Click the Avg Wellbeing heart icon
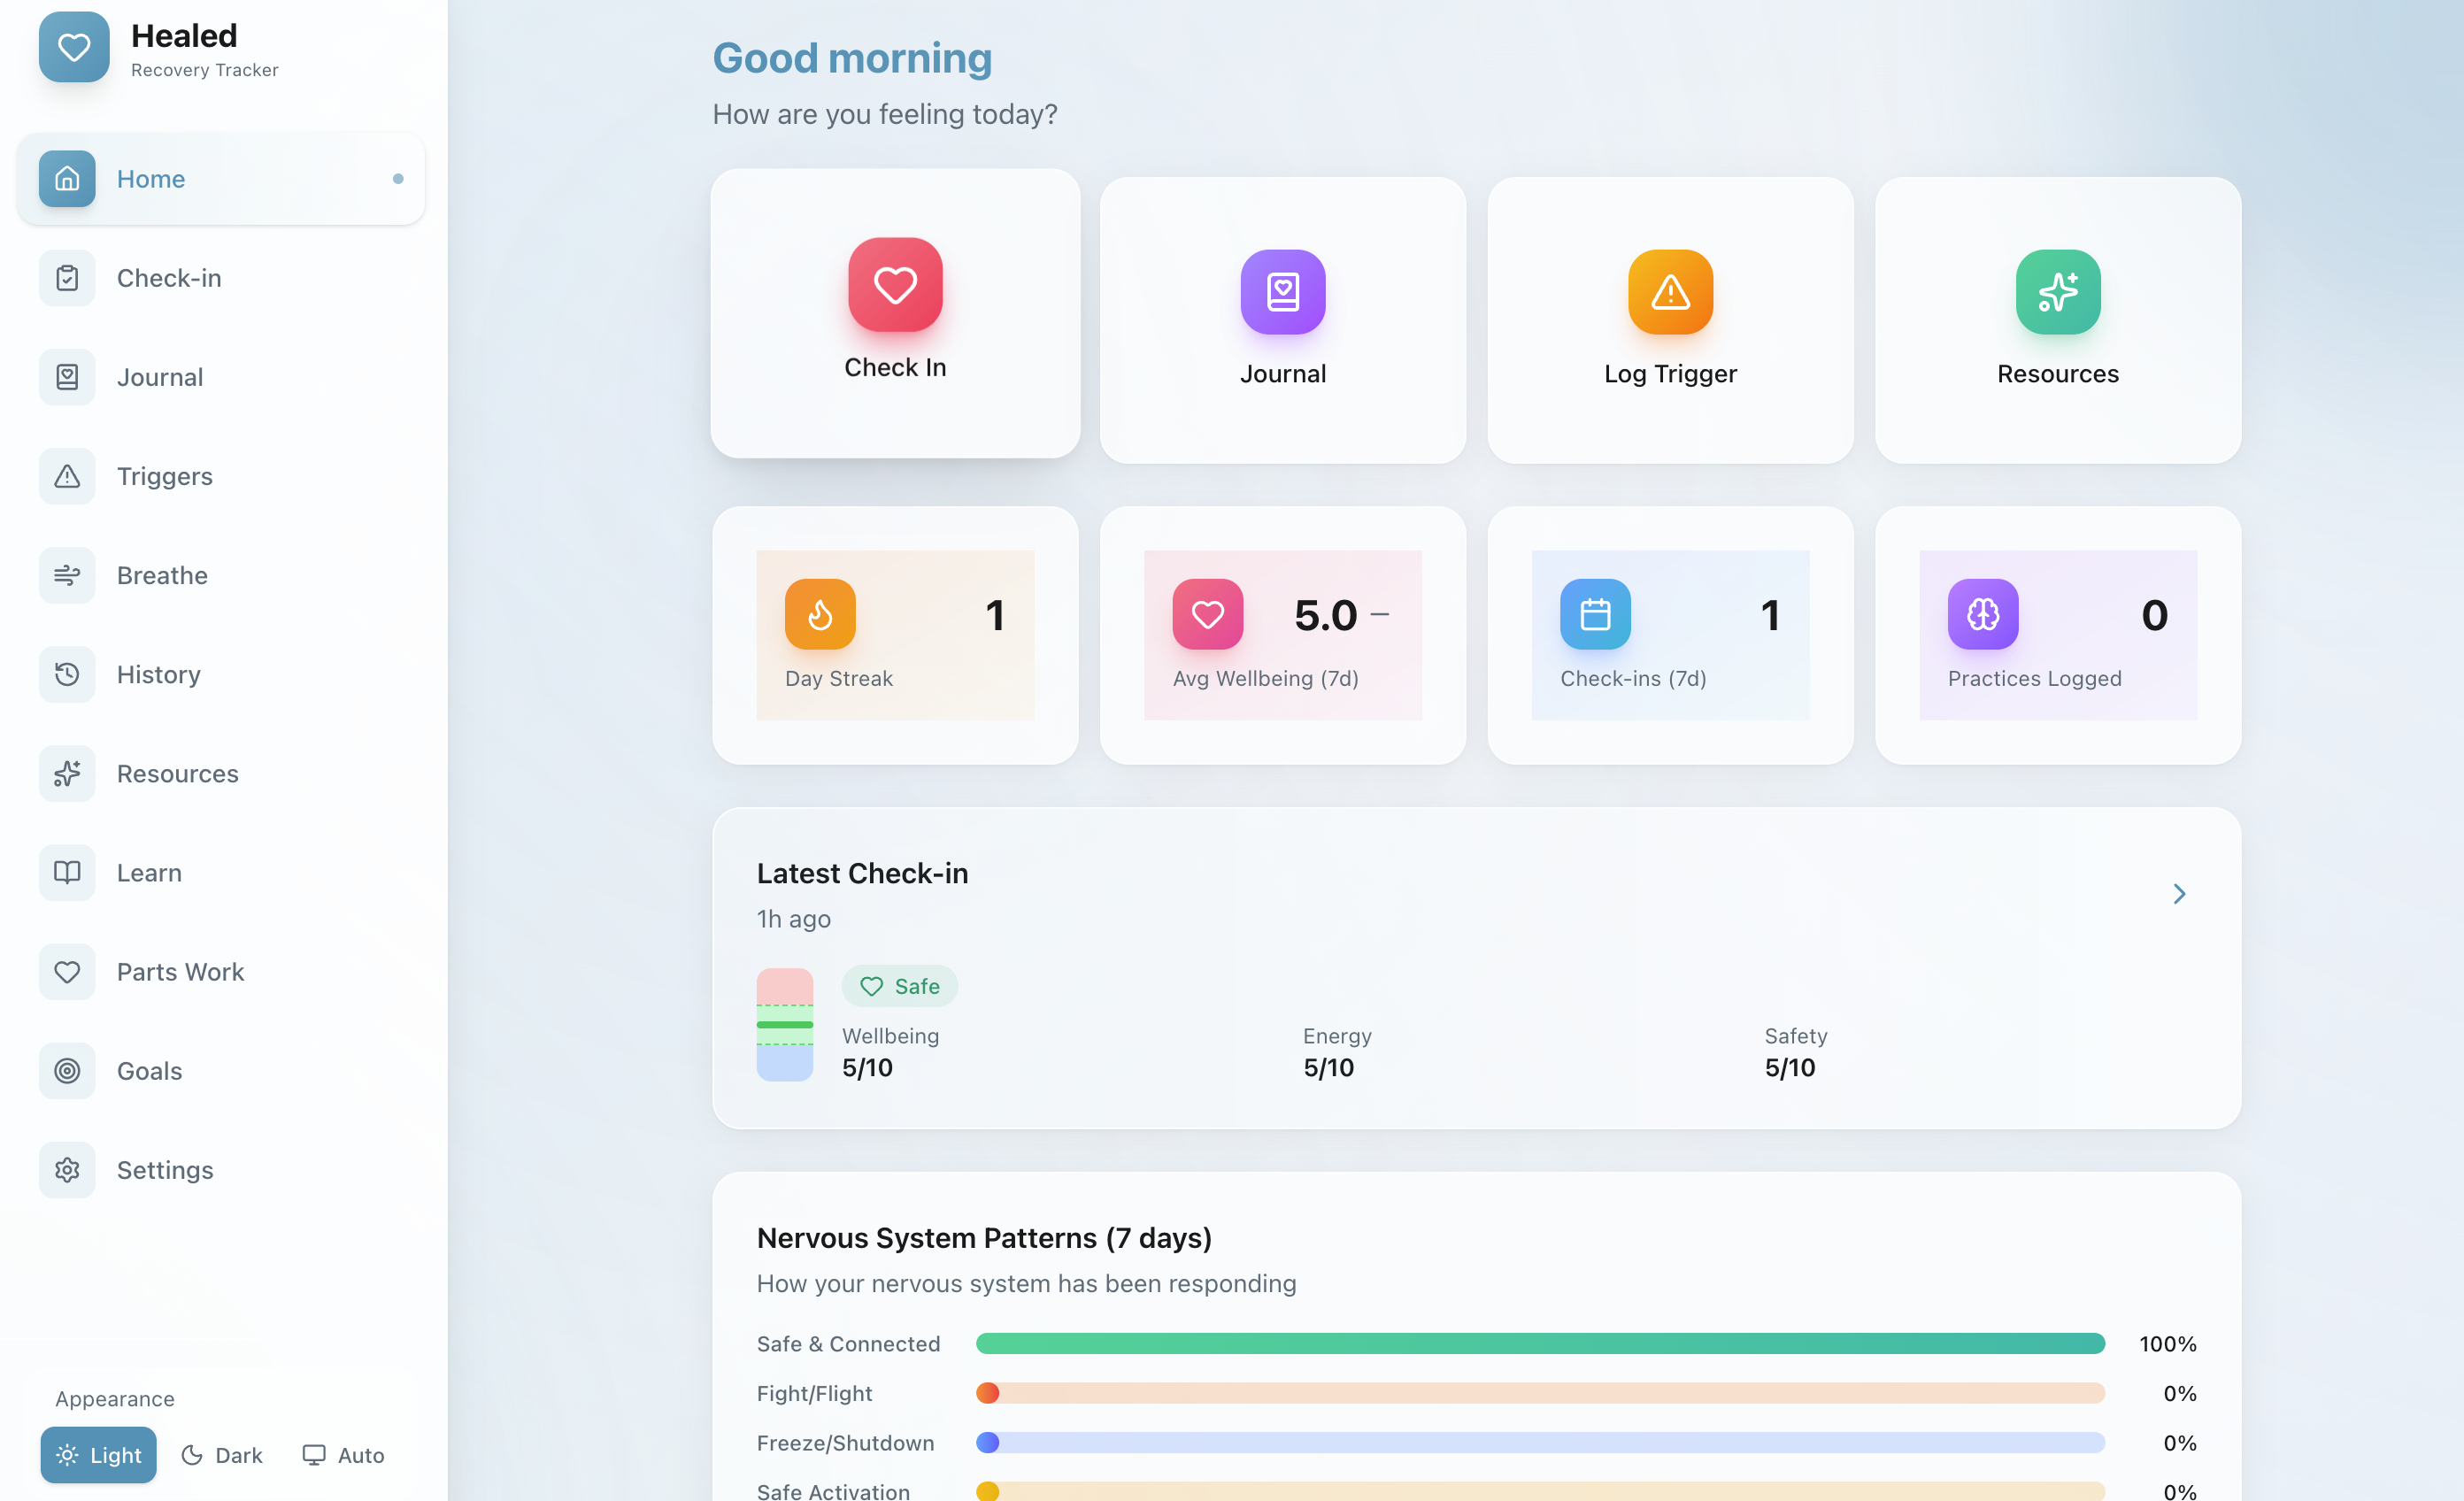This screenshot has width=2464, height=1501. tap(1208, 614)
